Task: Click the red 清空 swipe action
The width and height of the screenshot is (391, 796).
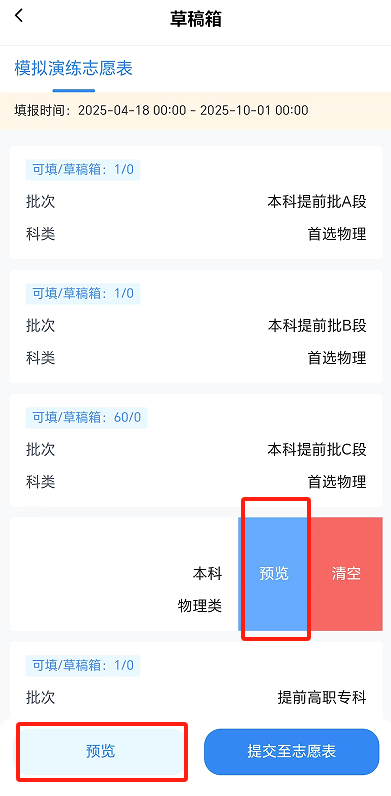Action: click(x=346, y=574)
